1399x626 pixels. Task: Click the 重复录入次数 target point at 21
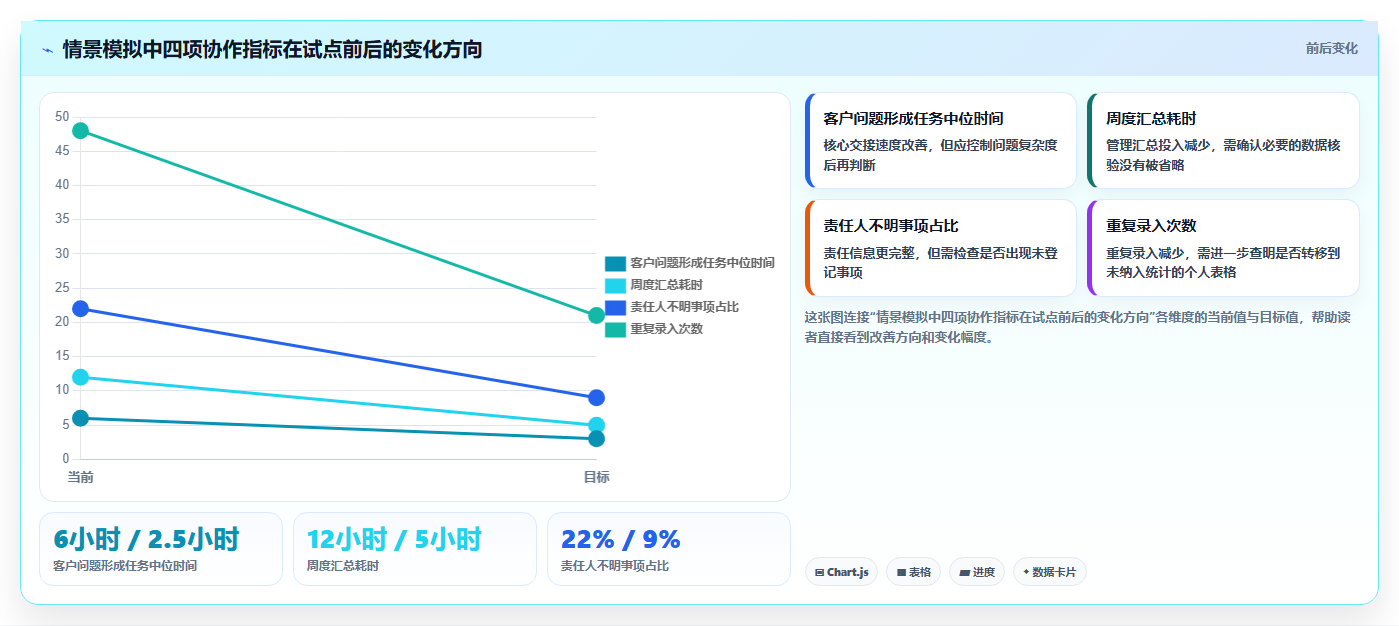(x=597, y=316)
